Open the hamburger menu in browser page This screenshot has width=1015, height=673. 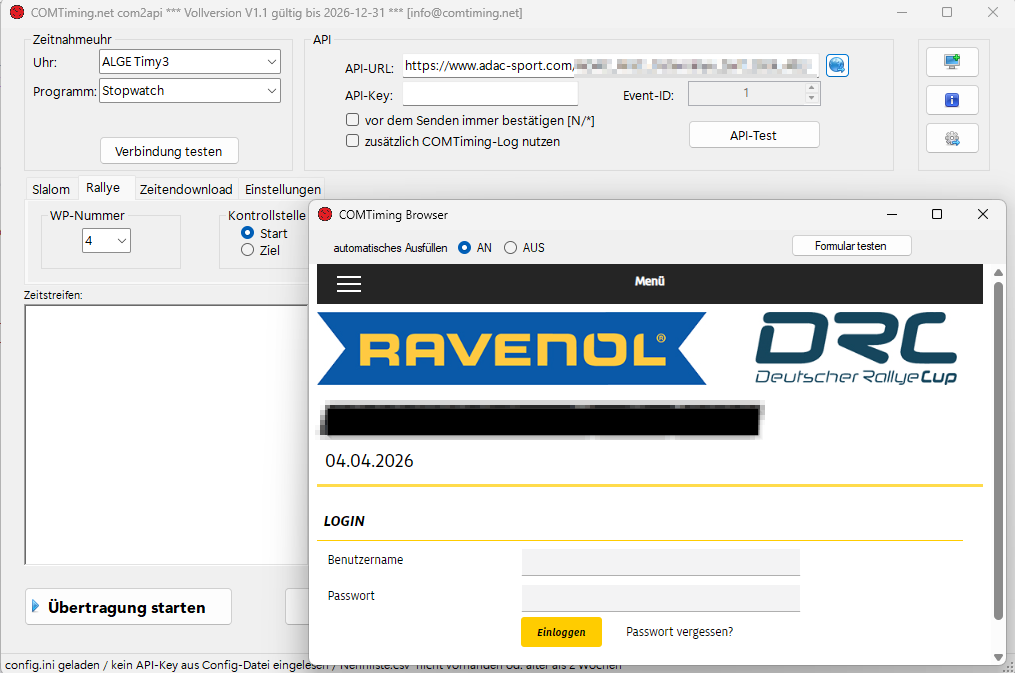click(x=349, y=284)
